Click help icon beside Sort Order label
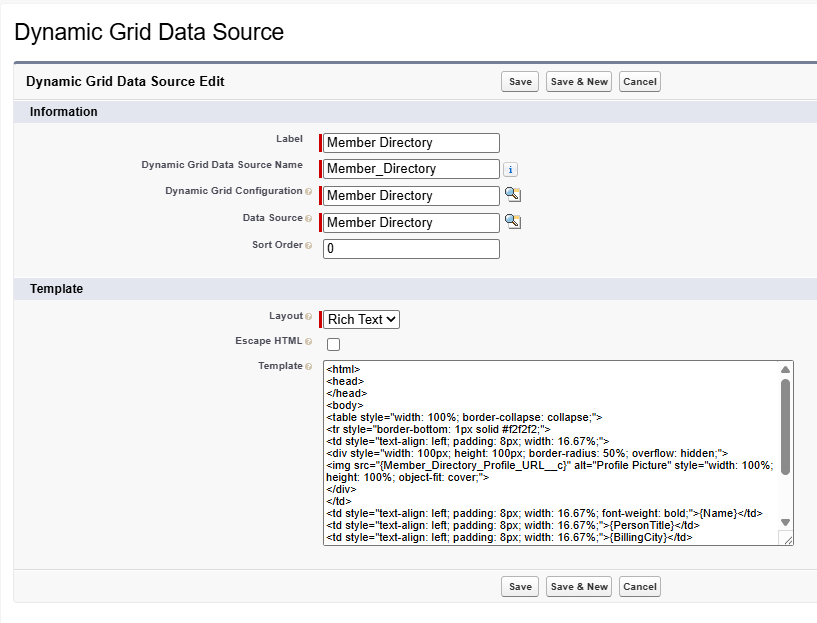Viewport: 817px width, 623px height. tap(308, 245)
